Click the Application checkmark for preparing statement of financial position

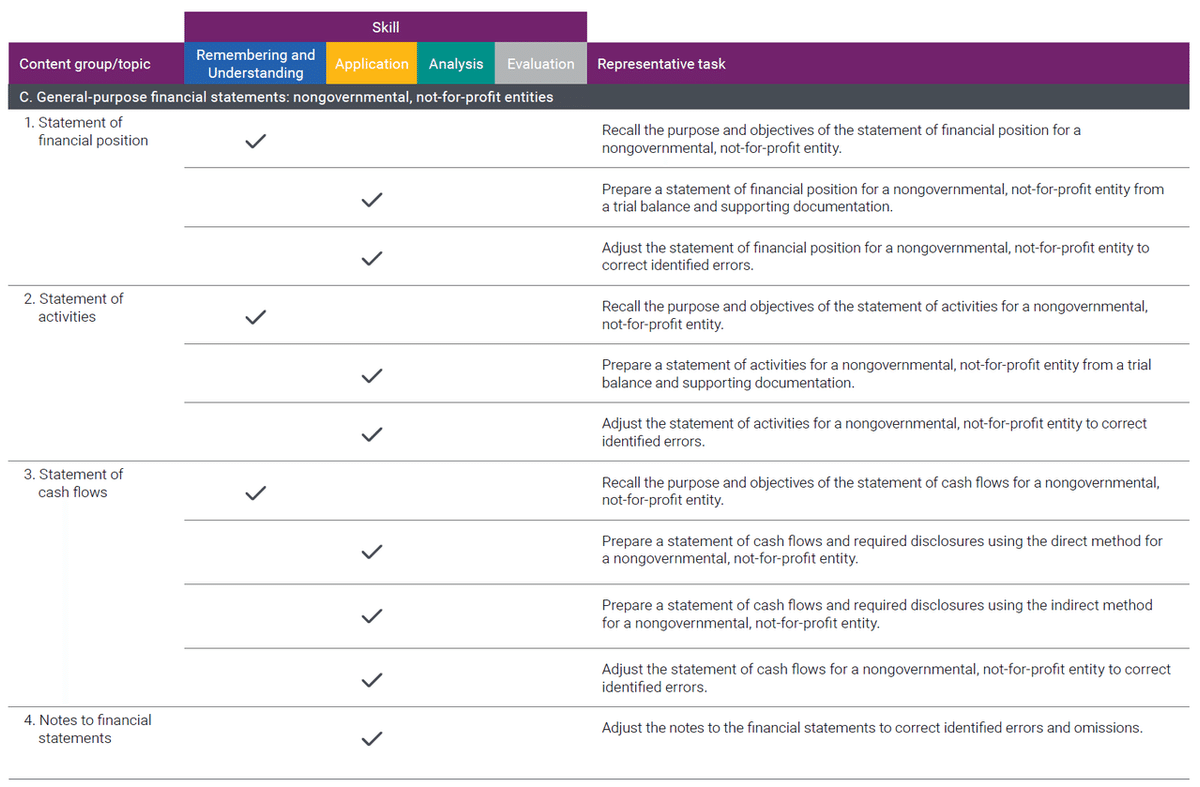[372, 199]
